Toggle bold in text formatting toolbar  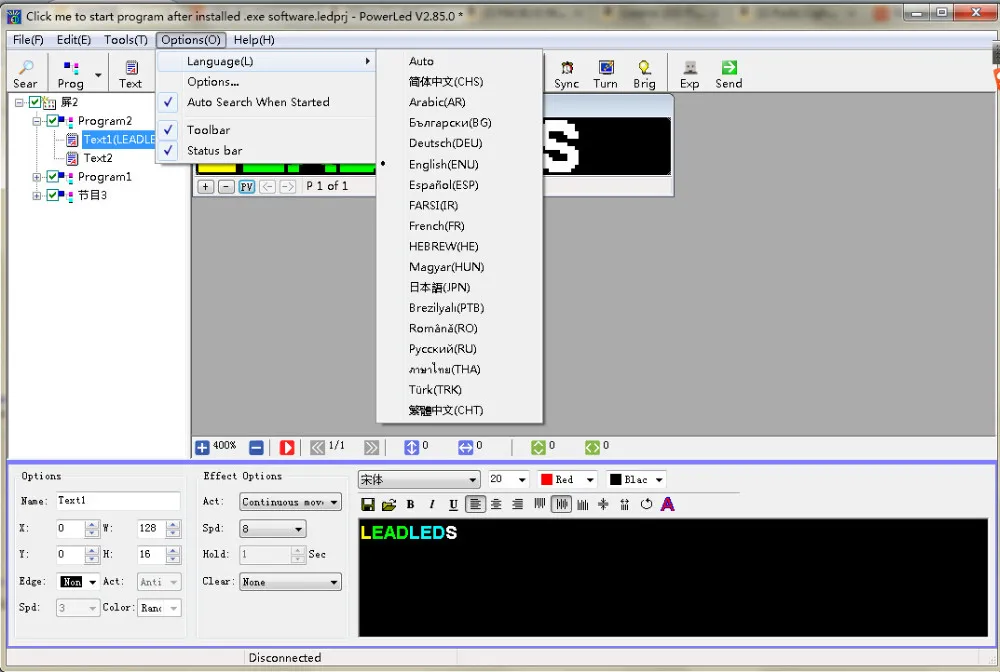(410, 504)
